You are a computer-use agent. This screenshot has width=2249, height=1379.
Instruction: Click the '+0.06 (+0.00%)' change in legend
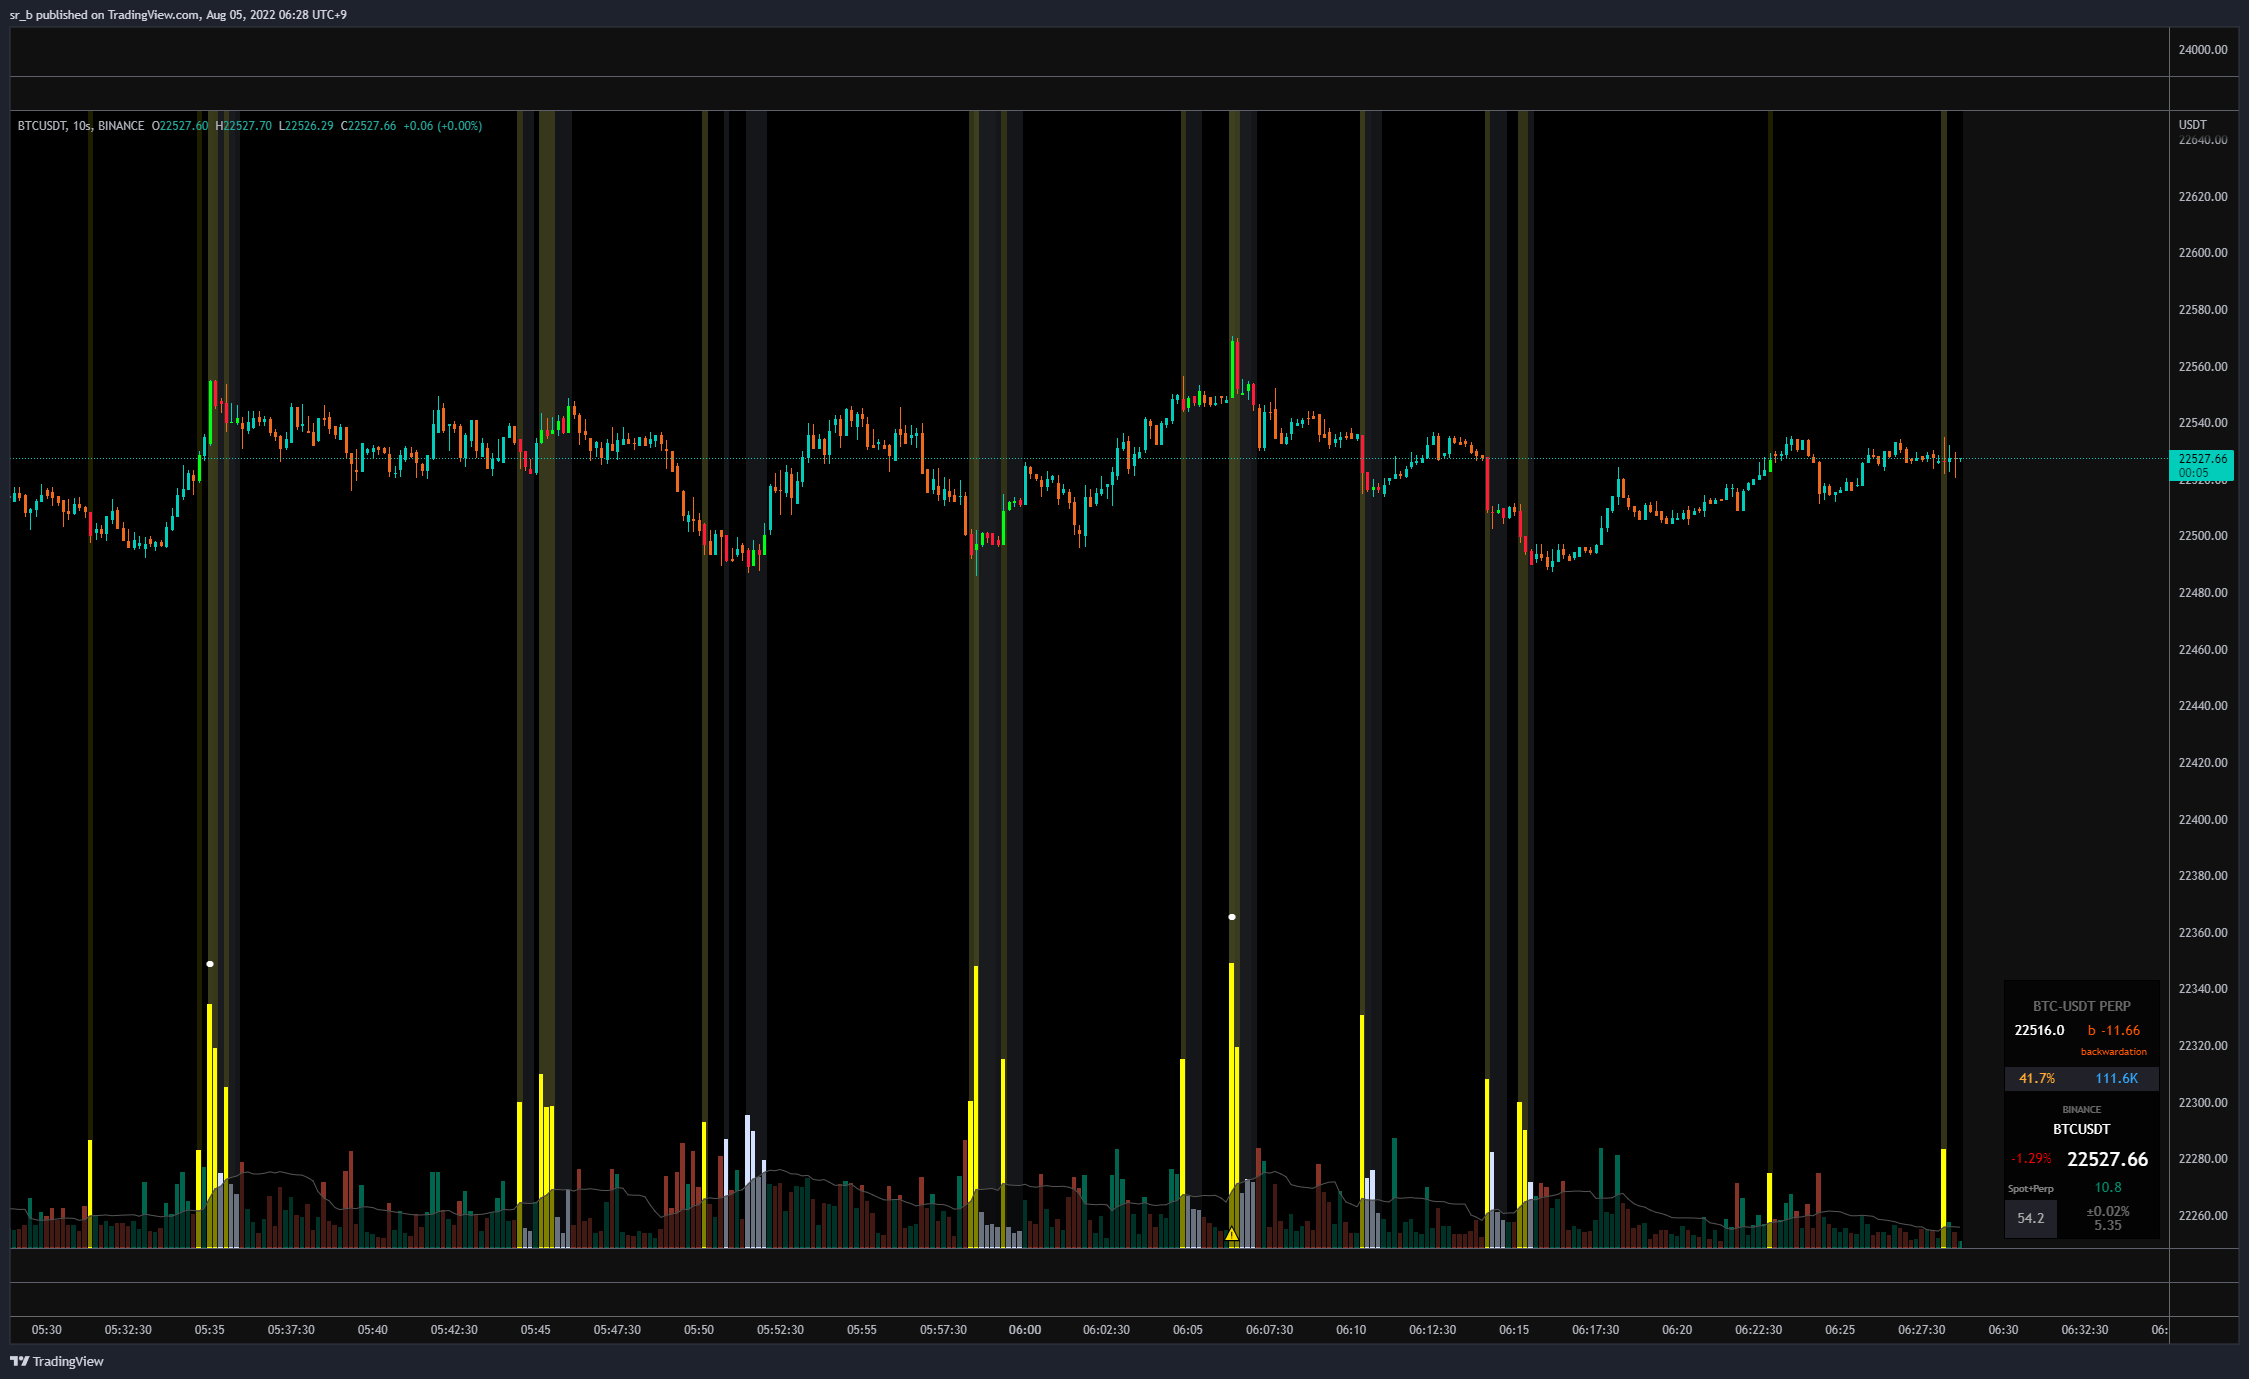click(x=443, y=126)
